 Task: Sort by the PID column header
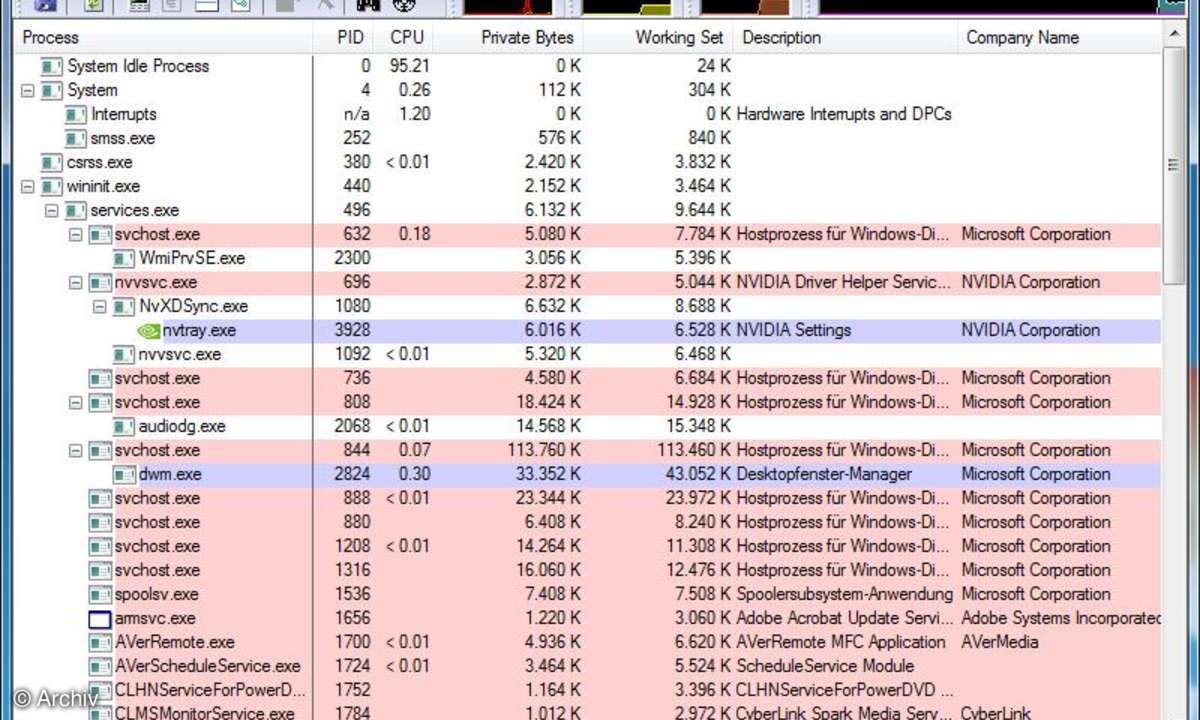pyautogui.click(x=343, y=38)
